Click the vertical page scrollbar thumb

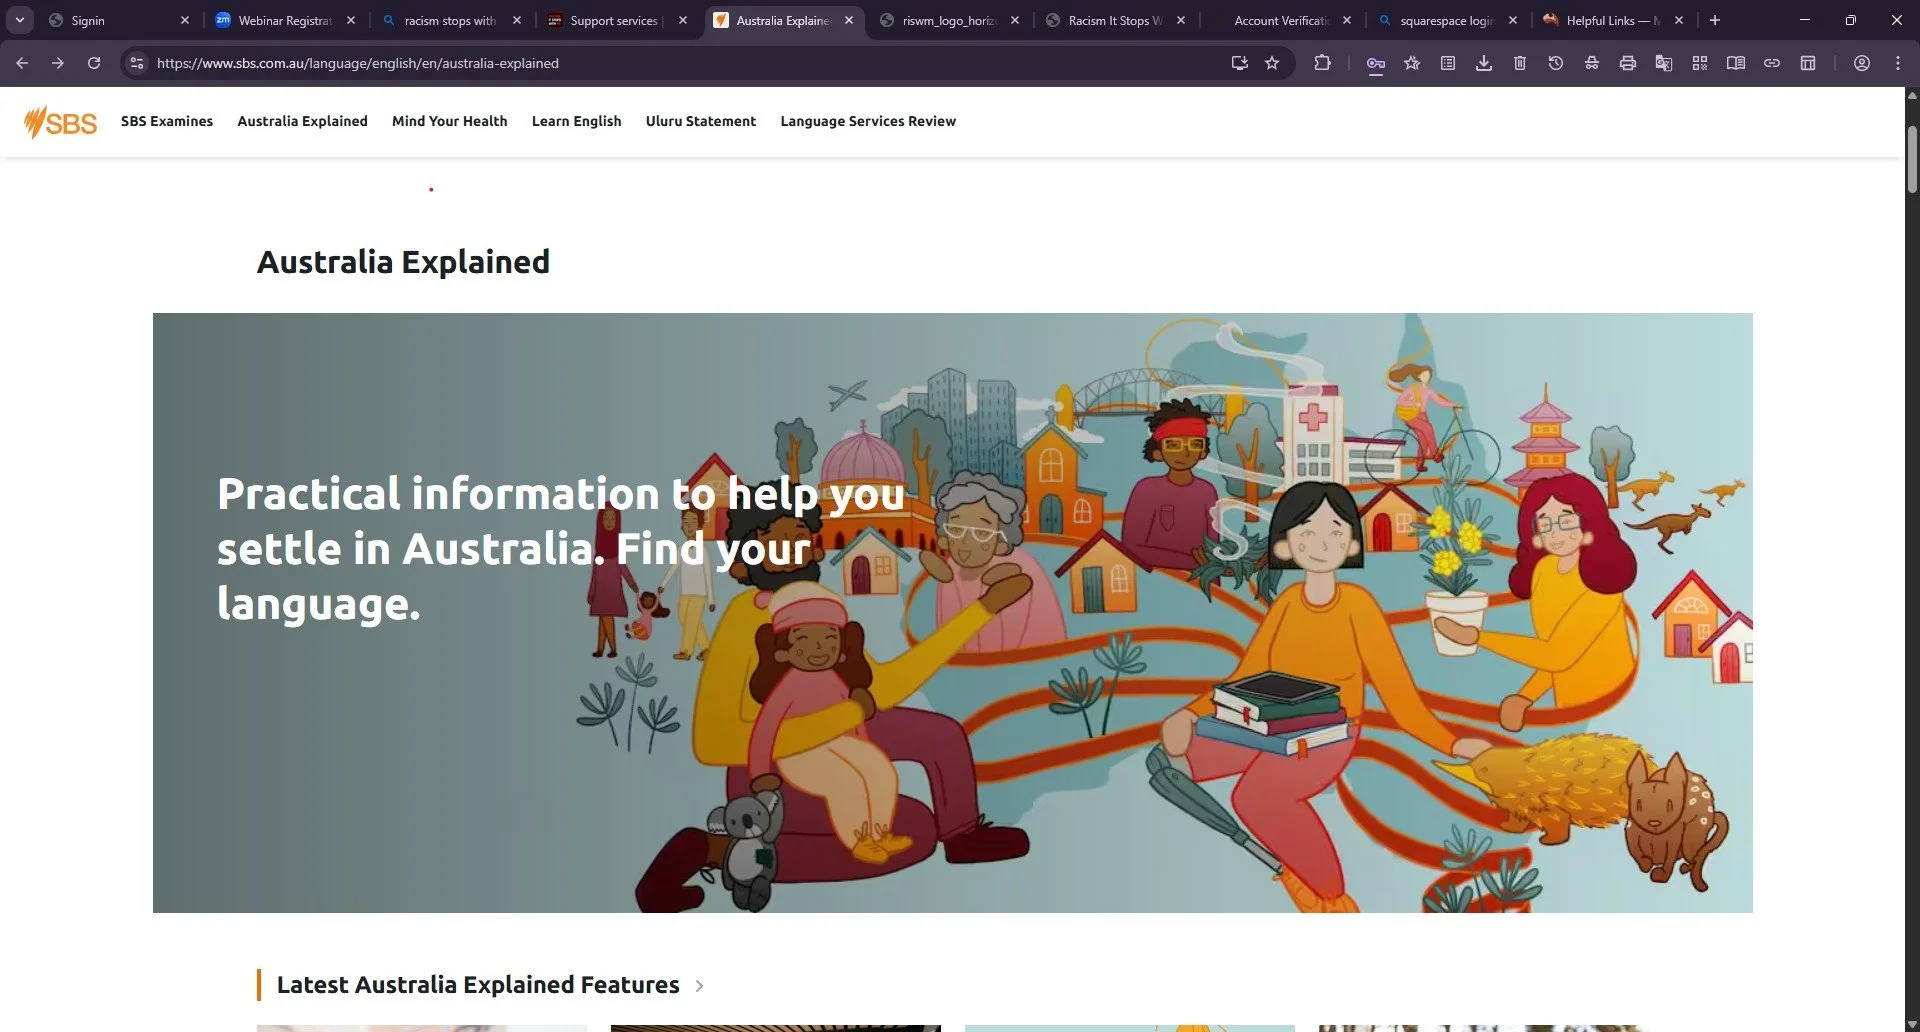click(1912, 160)
